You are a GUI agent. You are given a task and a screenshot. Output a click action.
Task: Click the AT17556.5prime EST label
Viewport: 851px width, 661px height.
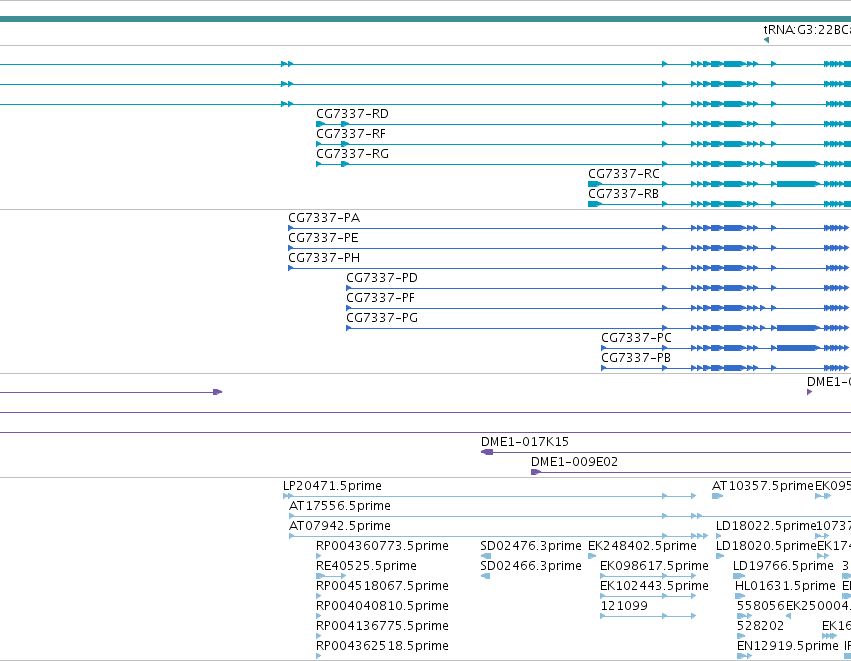[x=340, y=506]
